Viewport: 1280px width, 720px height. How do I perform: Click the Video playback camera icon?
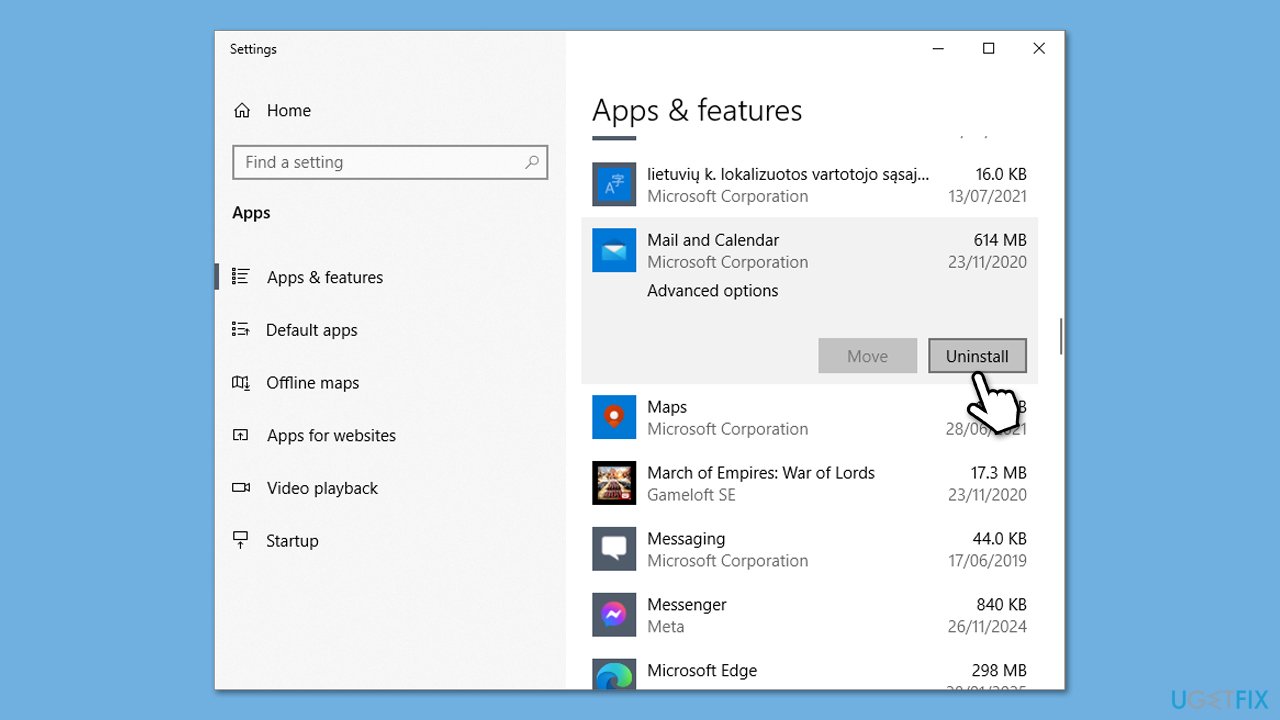(x=241, y=488)
